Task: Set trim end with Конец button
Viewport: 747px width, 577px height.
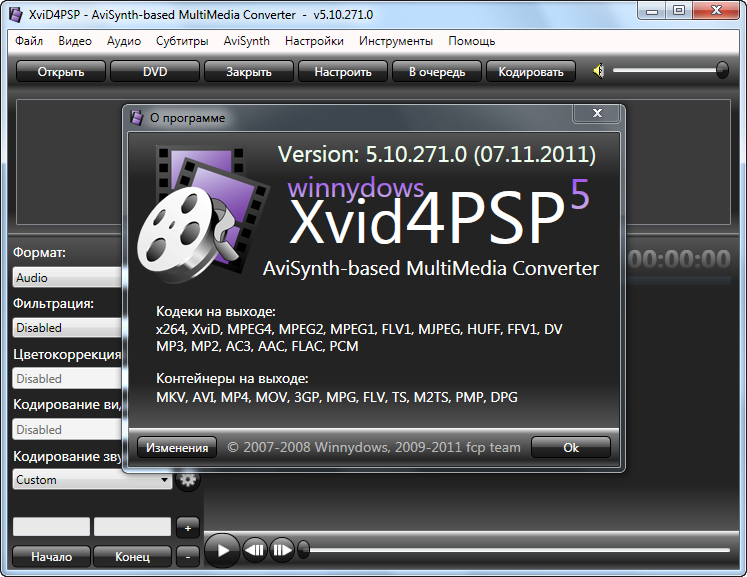Action: coord(132,557)
